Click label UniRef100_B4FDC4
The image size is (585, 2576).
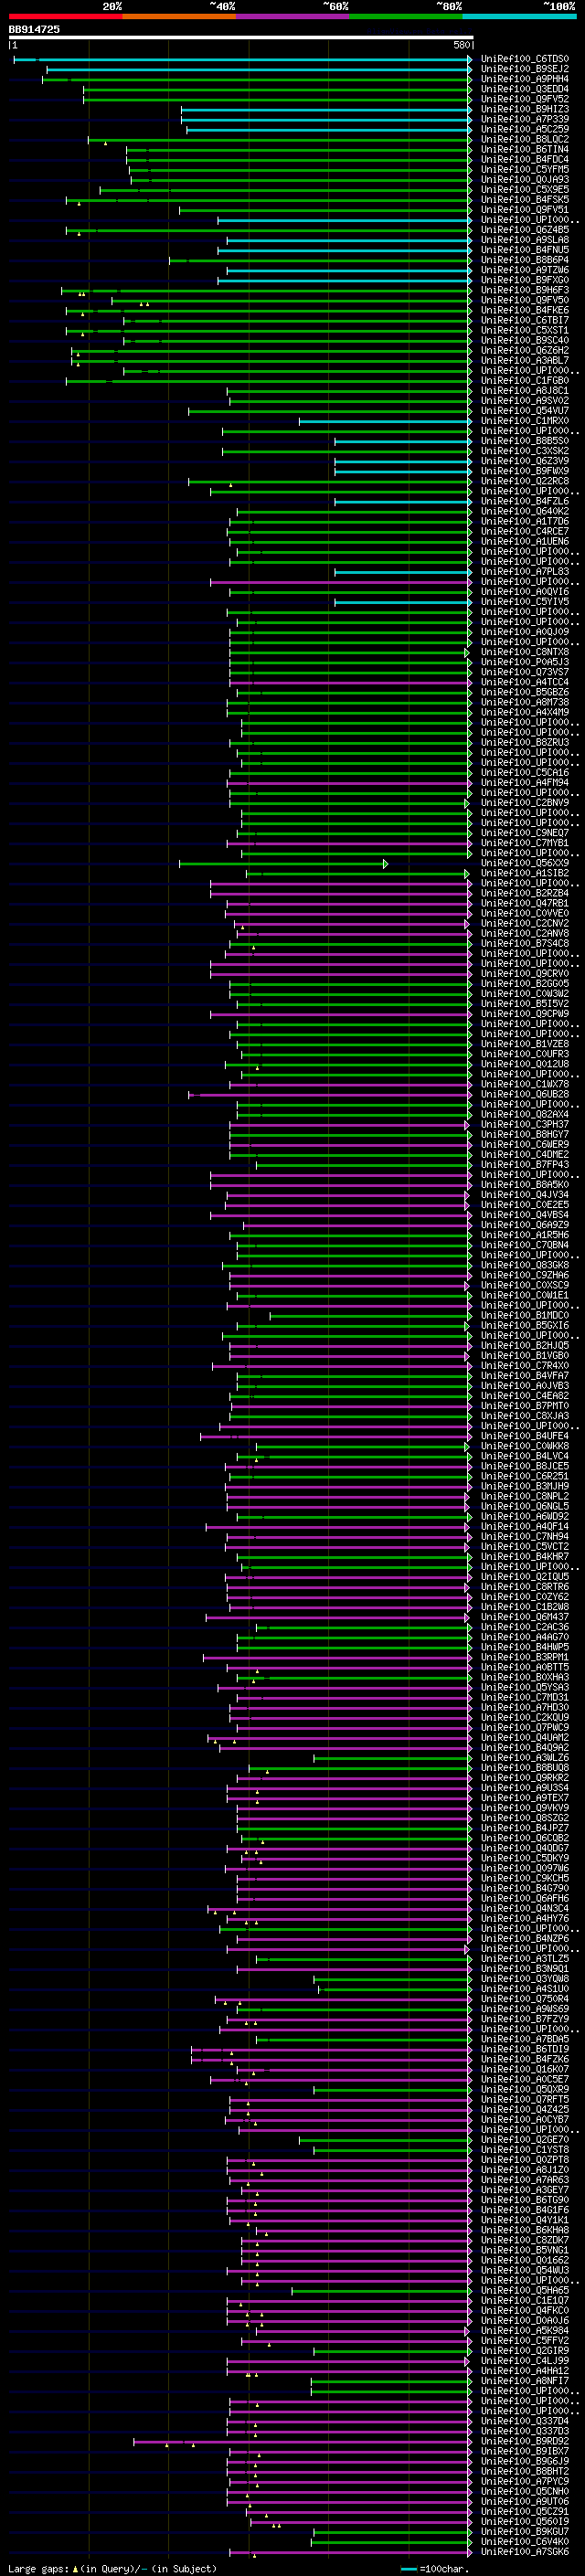(x=525, y=159)
